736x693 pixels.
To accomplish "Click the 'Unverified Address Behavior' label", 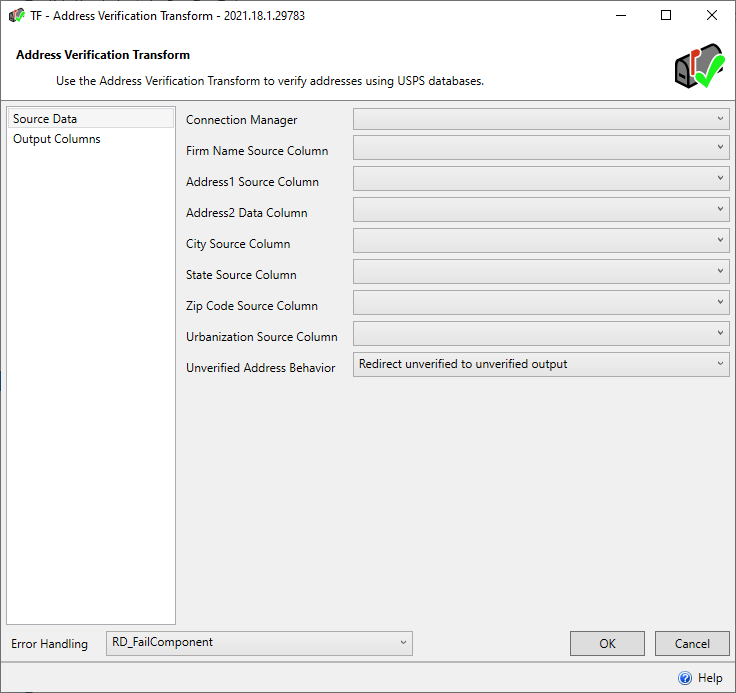I will 261,368.
